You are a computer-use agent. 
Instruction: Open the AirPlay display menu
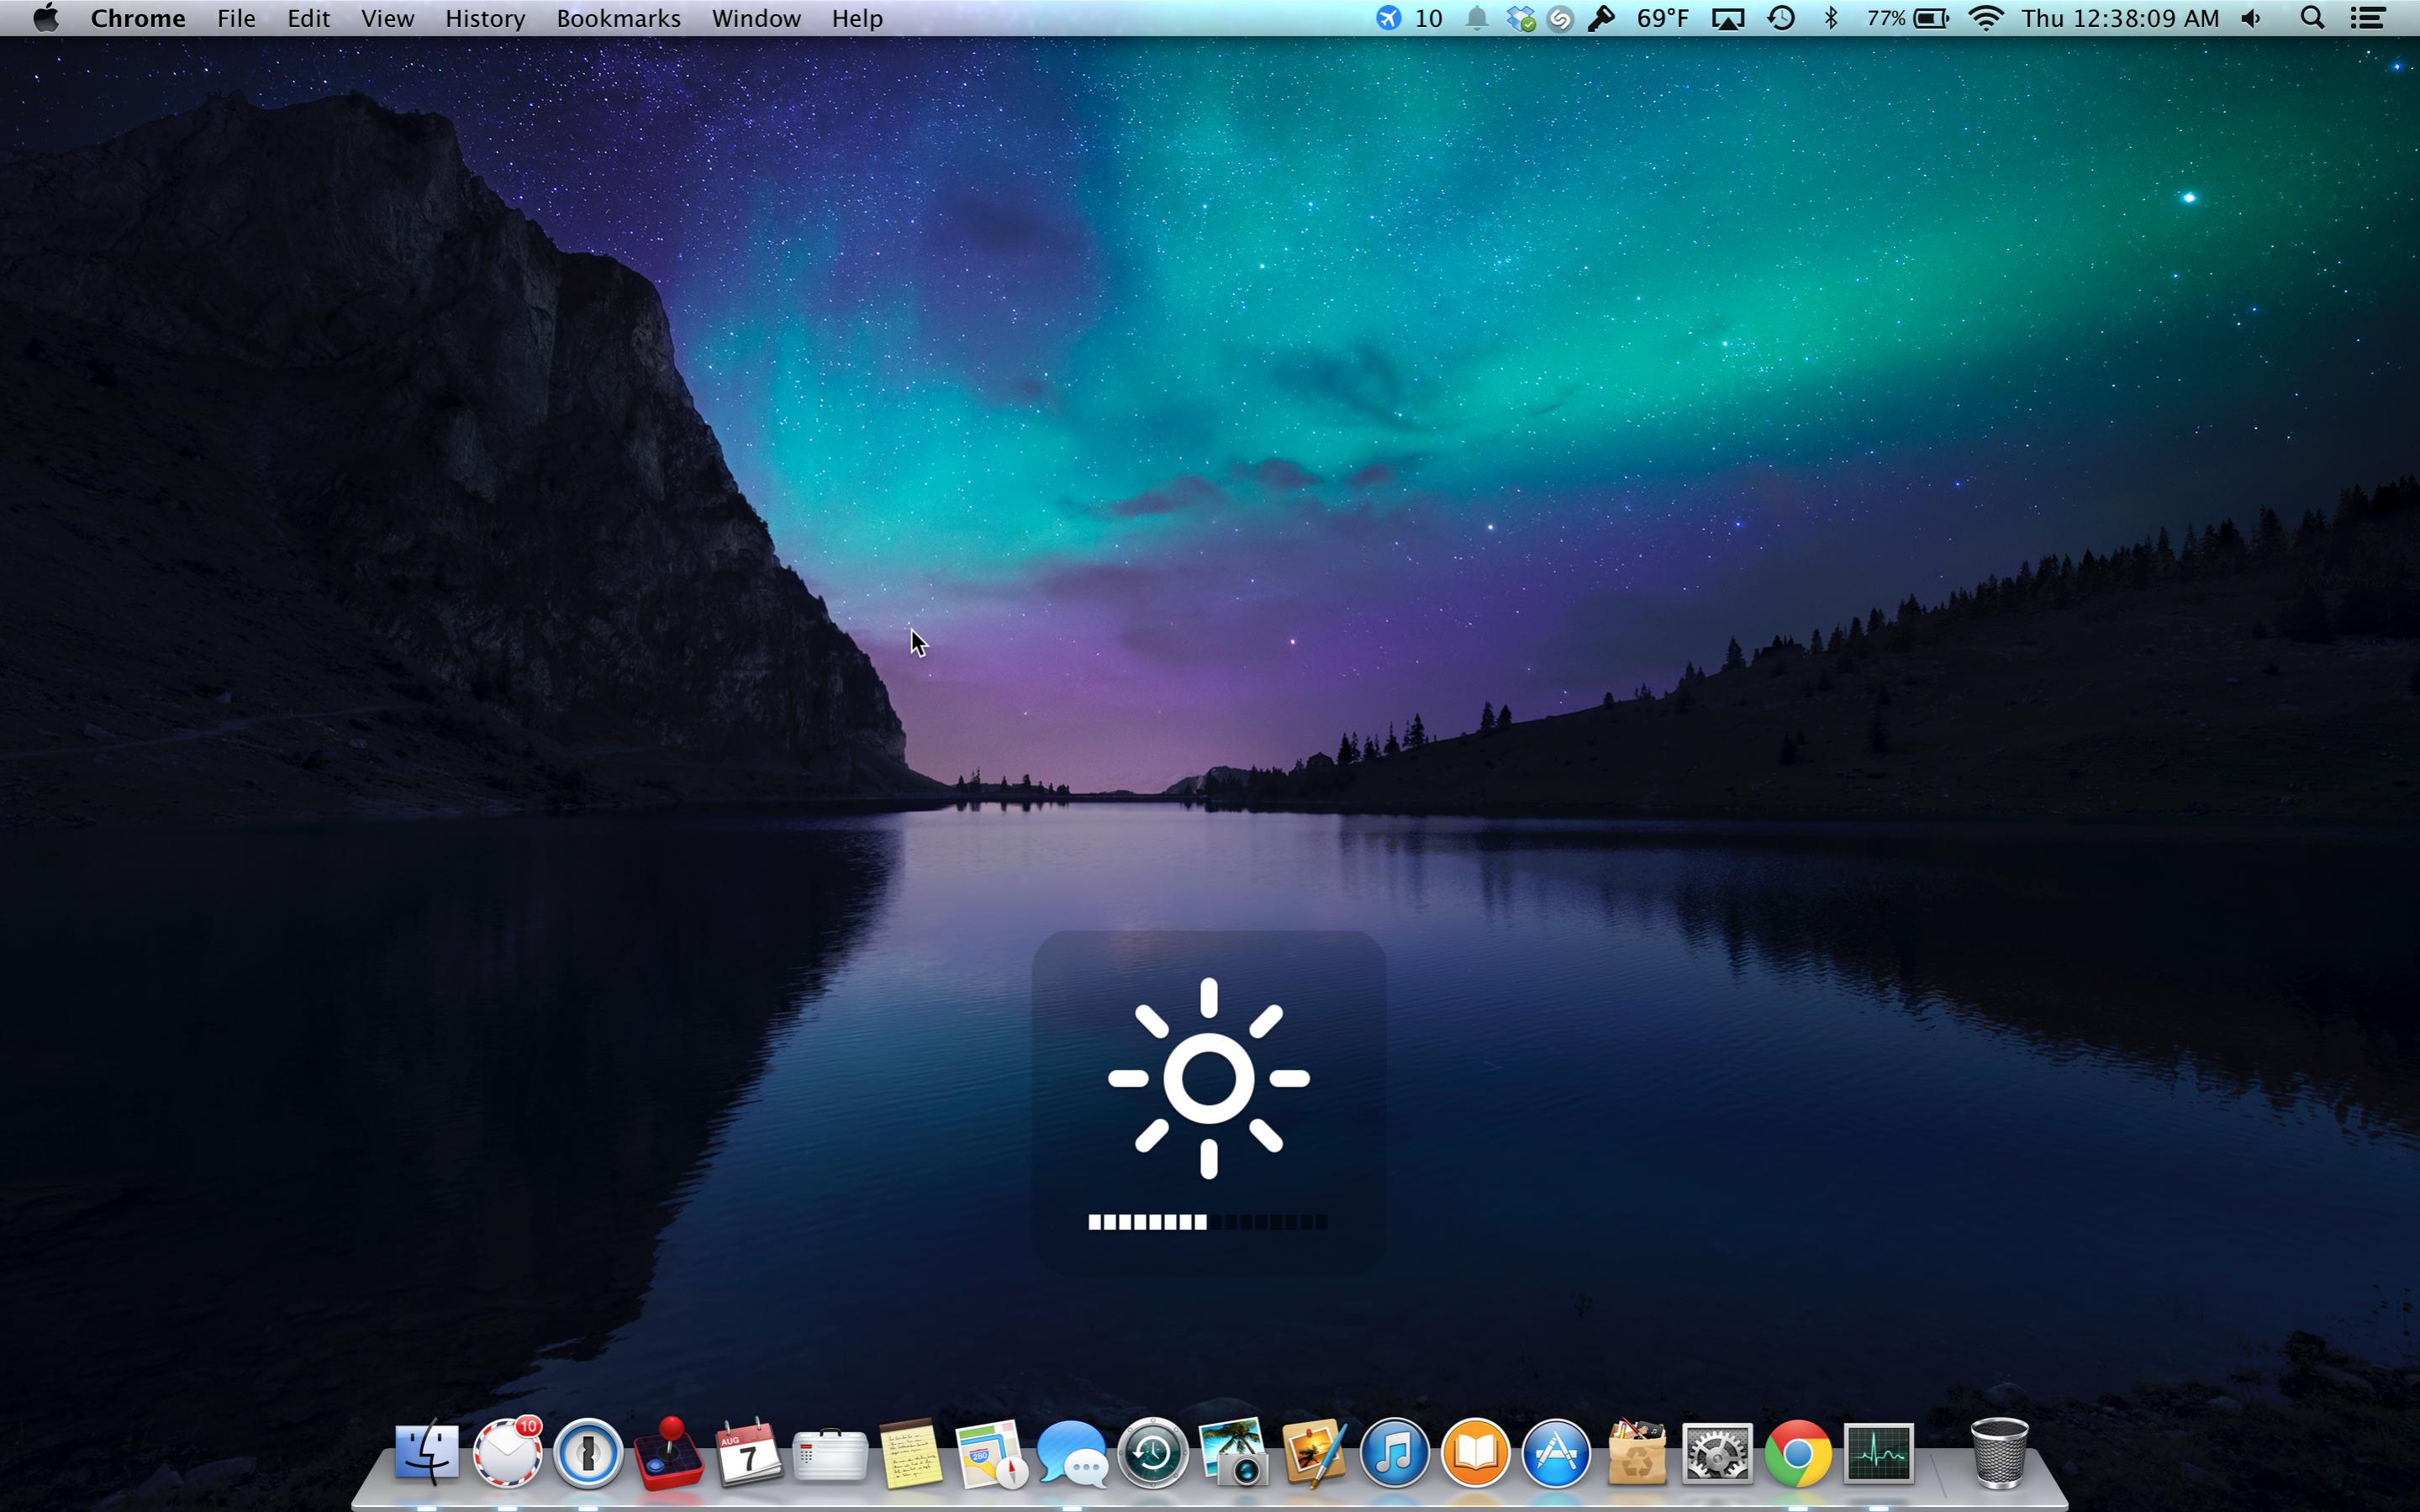point(1728,18)
